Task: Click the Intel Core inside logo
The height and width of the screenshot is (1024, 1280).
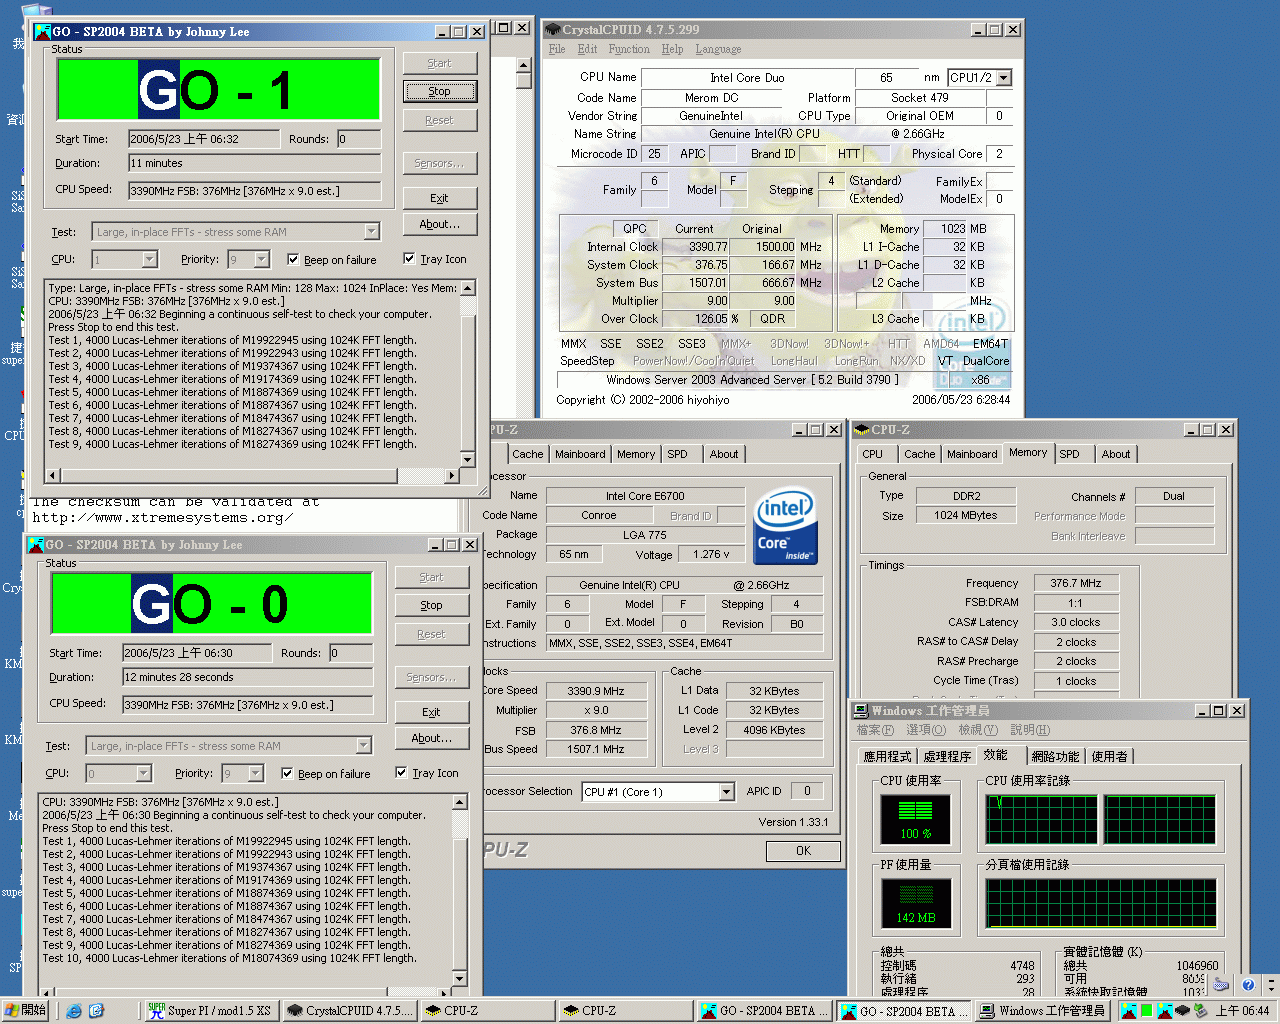Action: [785, 525]
